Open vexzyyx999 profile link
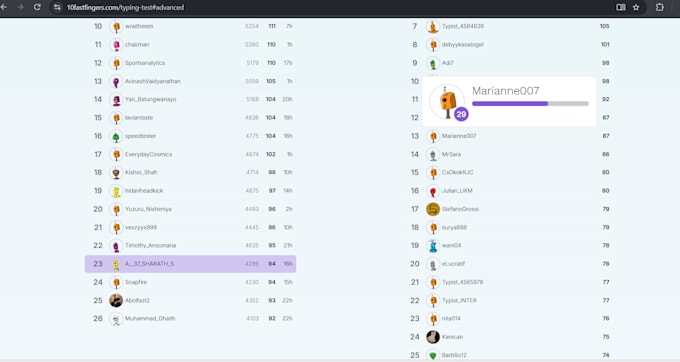680x362 pixels. tap(141, 227)
